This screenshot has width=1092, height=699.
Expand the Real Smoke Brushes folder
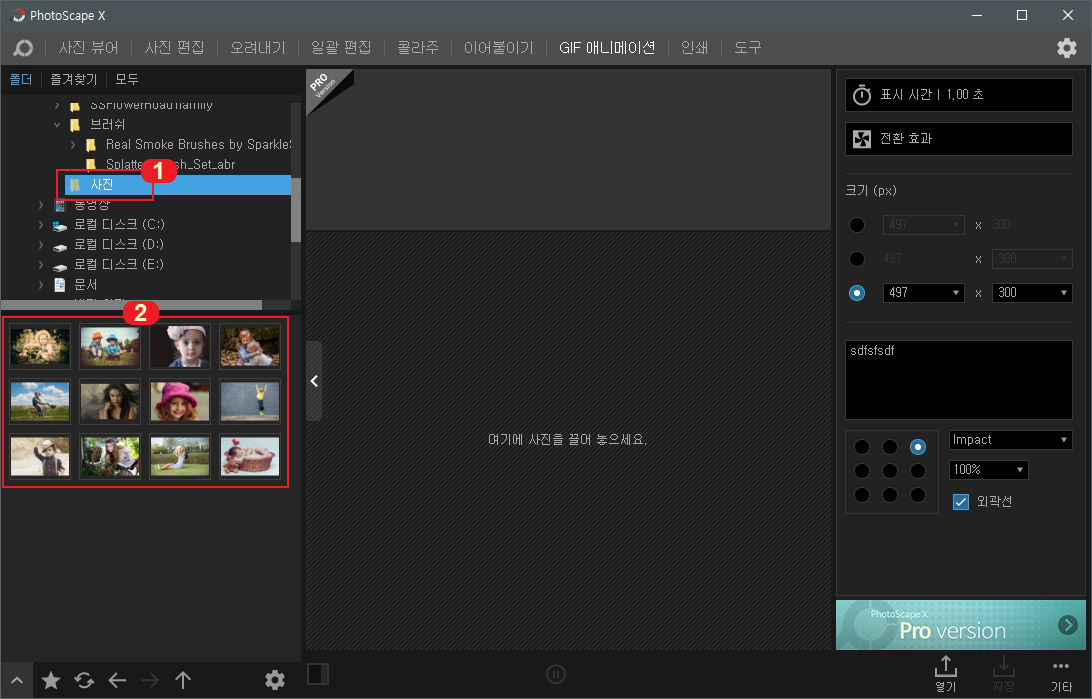click(x=73, y=145)
